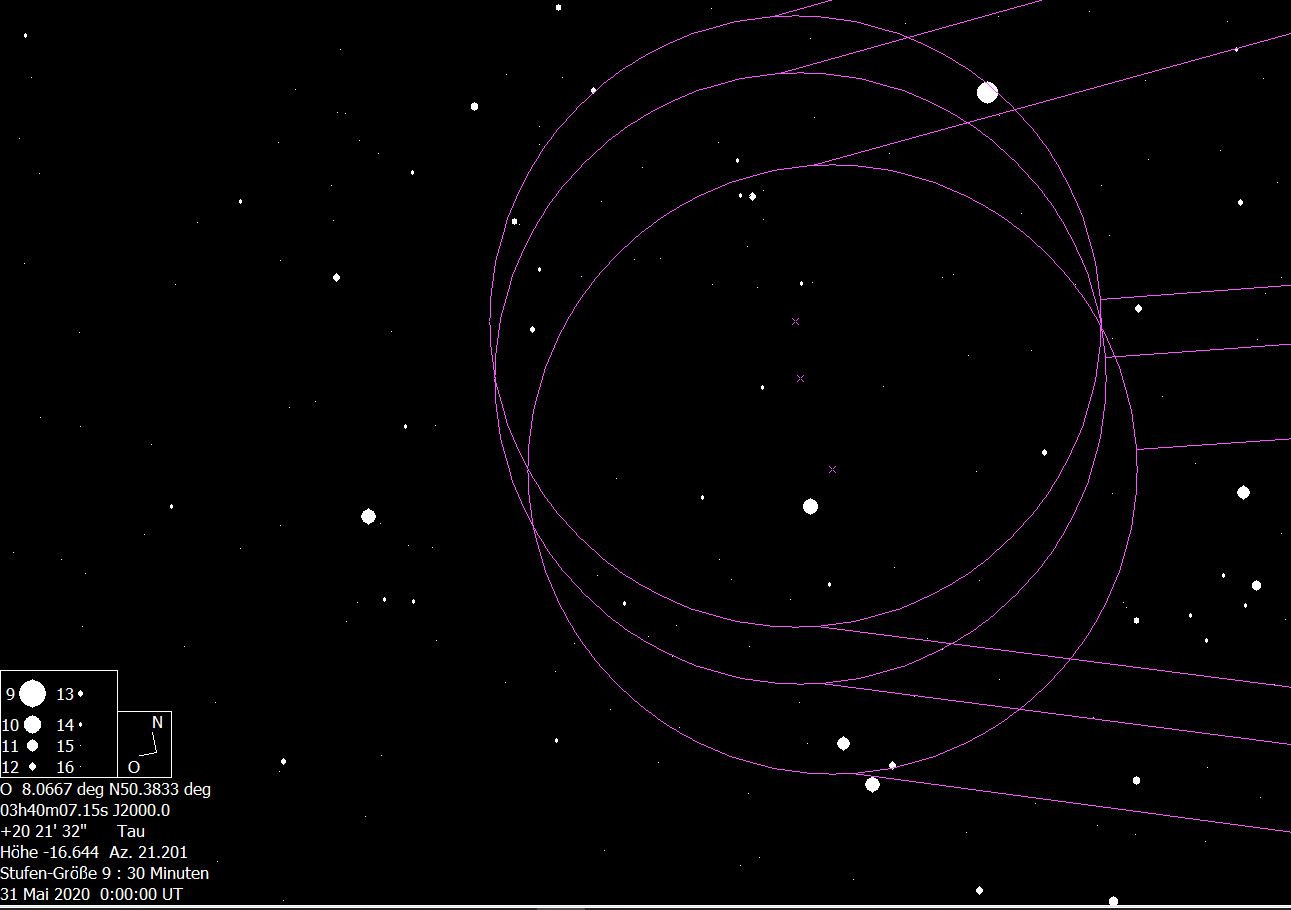The image size is (1291, 910).
Task: Select the right ascension 03h40m07.15s line
Action: click(x=86, y=810)
